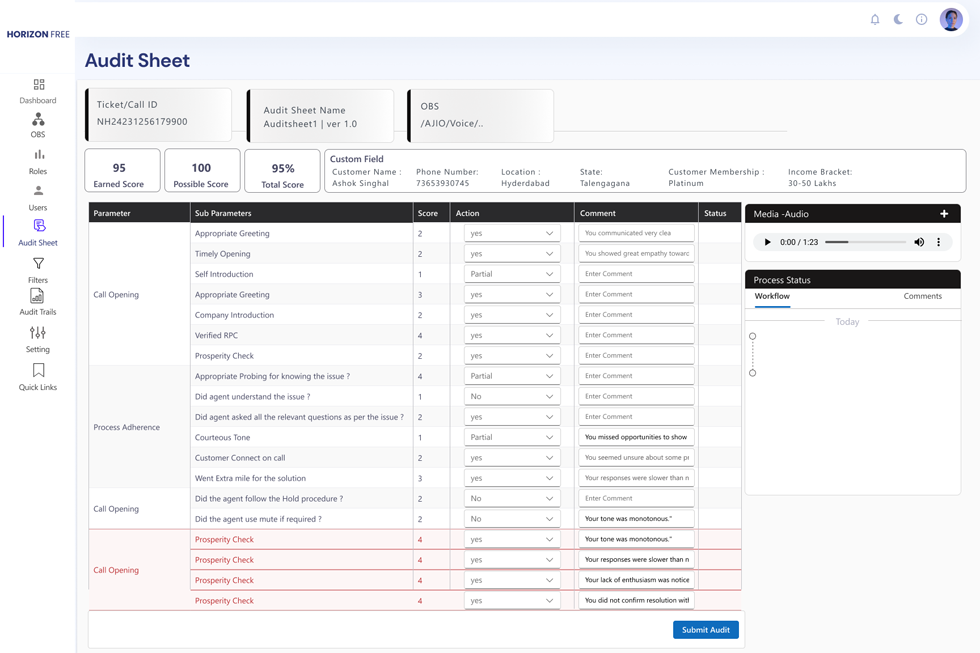This screenshot has height=653, width=980.
Task: Mute the audio player volume
Action: (x=919, y=242)
